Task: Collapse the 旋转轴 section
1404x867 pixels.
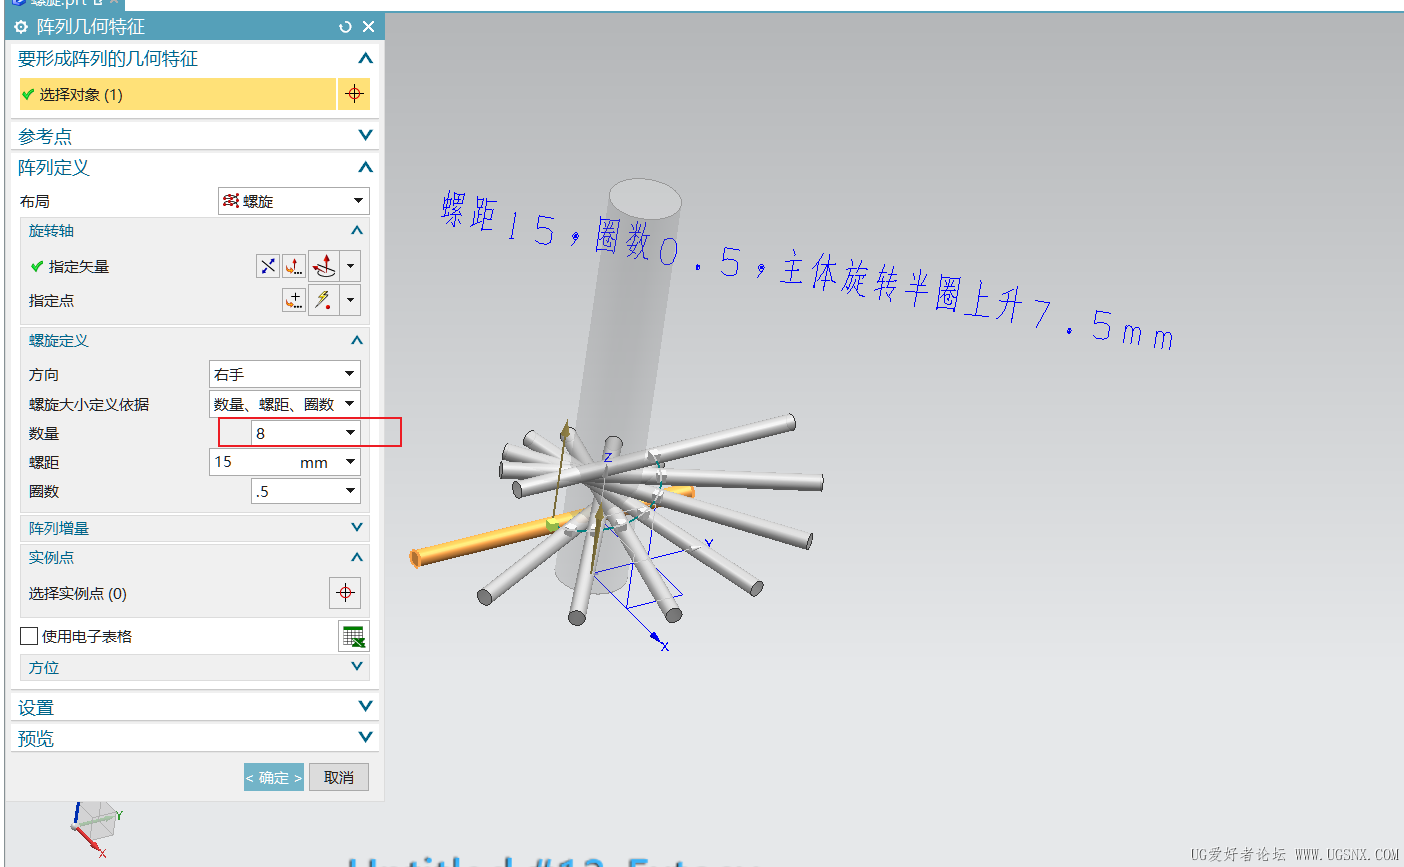Action: coord(356,231)
